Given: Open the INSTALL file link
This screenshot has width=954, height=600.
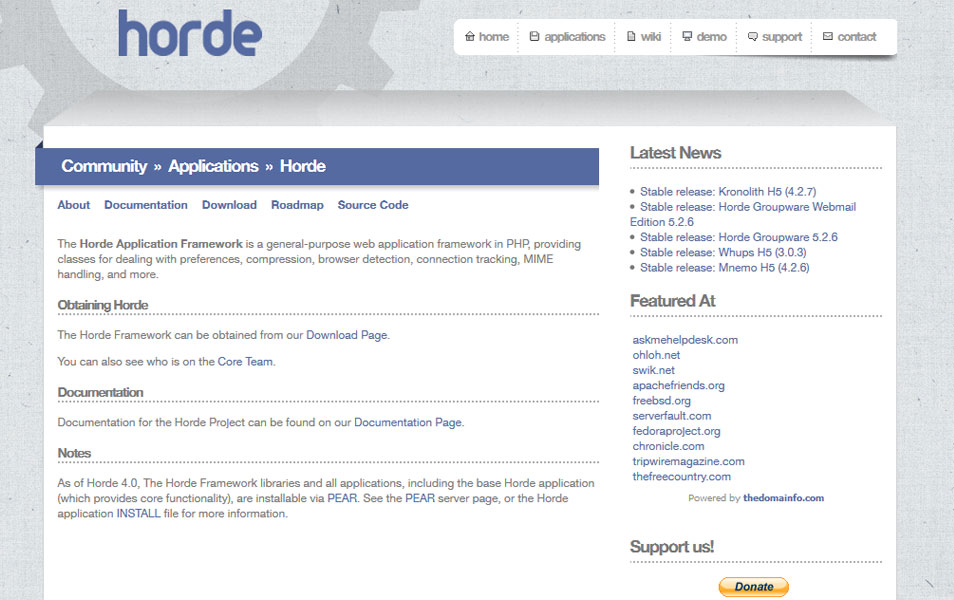Looking at the screenshot, I should [x=139, y=514].
